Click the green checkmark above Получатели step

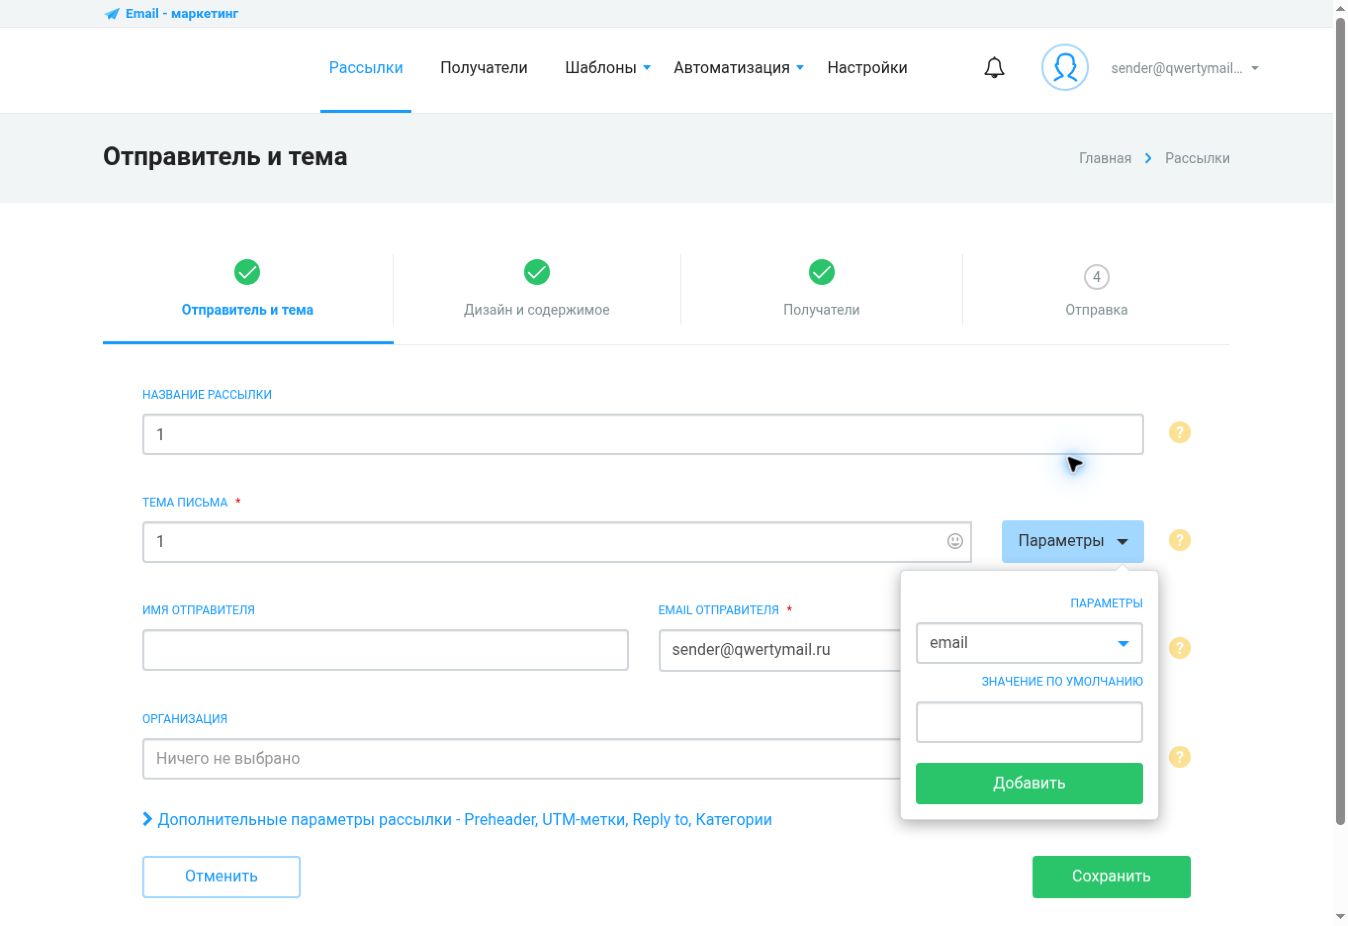click(x=822, y=272)
